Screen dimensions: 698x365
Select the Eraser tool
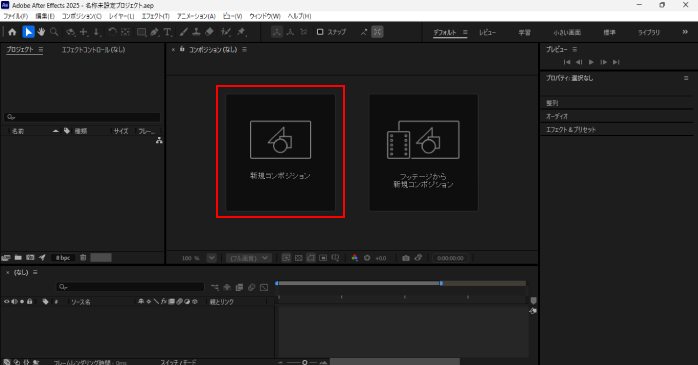pos(209,32)
